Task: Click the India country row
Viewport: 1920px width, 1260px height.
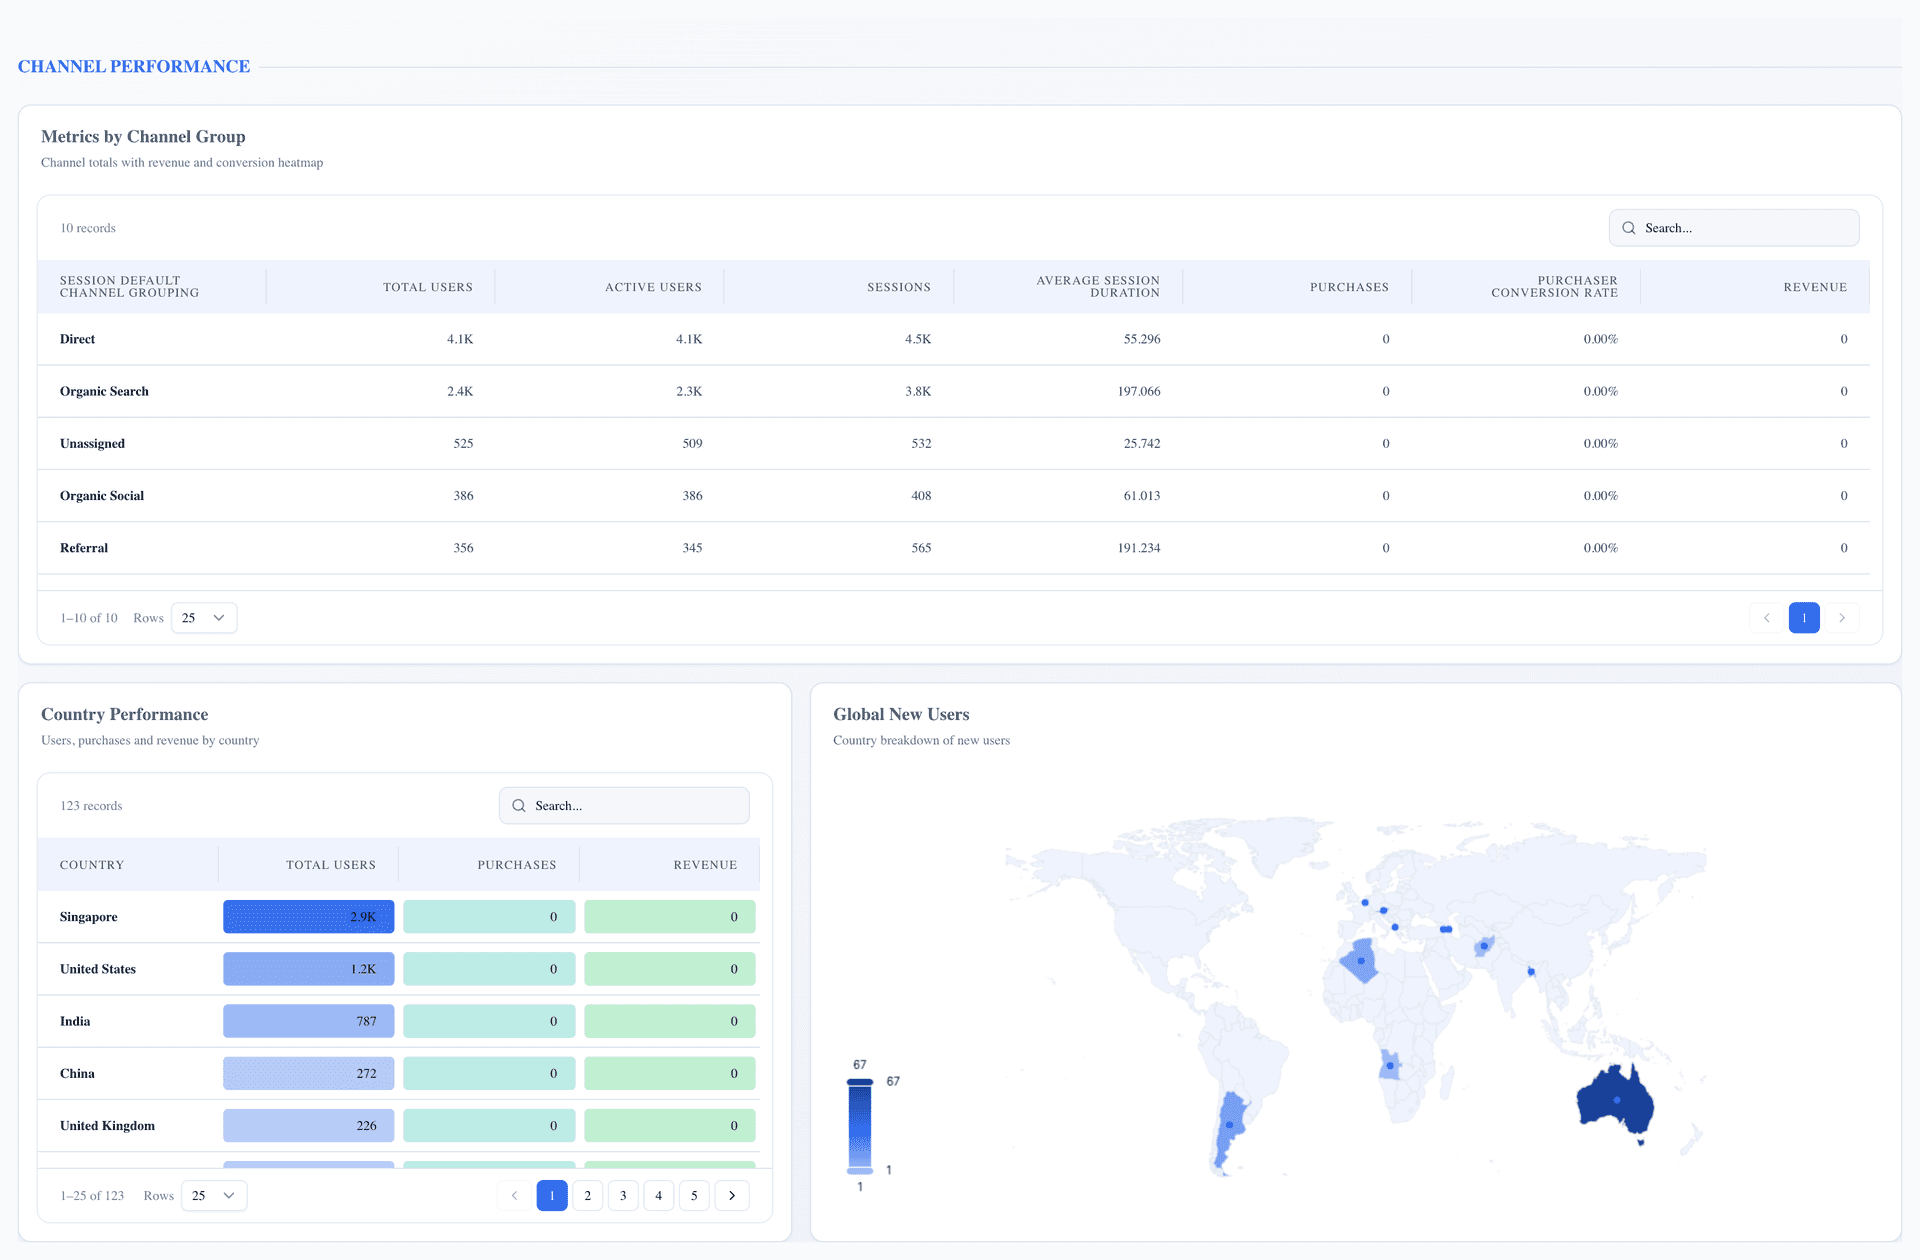Action: [x=398, y=1021]
